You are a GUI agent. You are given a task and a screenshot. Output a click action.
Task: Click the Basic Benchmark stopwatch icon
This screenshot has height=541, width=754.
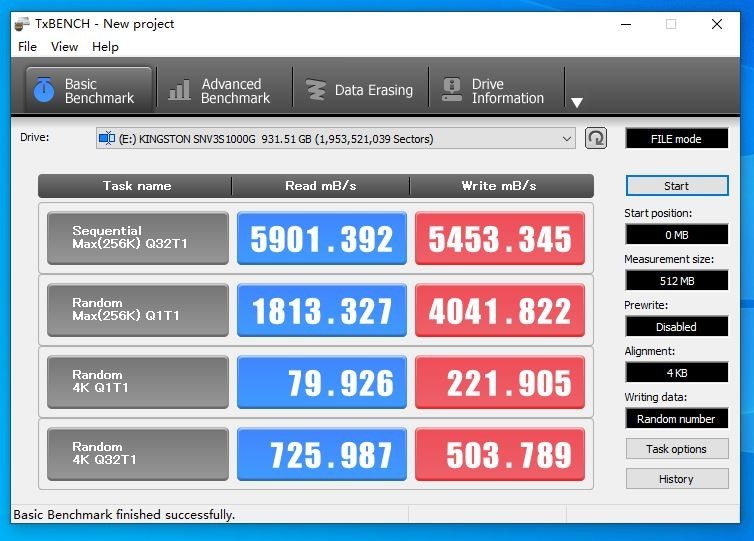click(44, 89)
